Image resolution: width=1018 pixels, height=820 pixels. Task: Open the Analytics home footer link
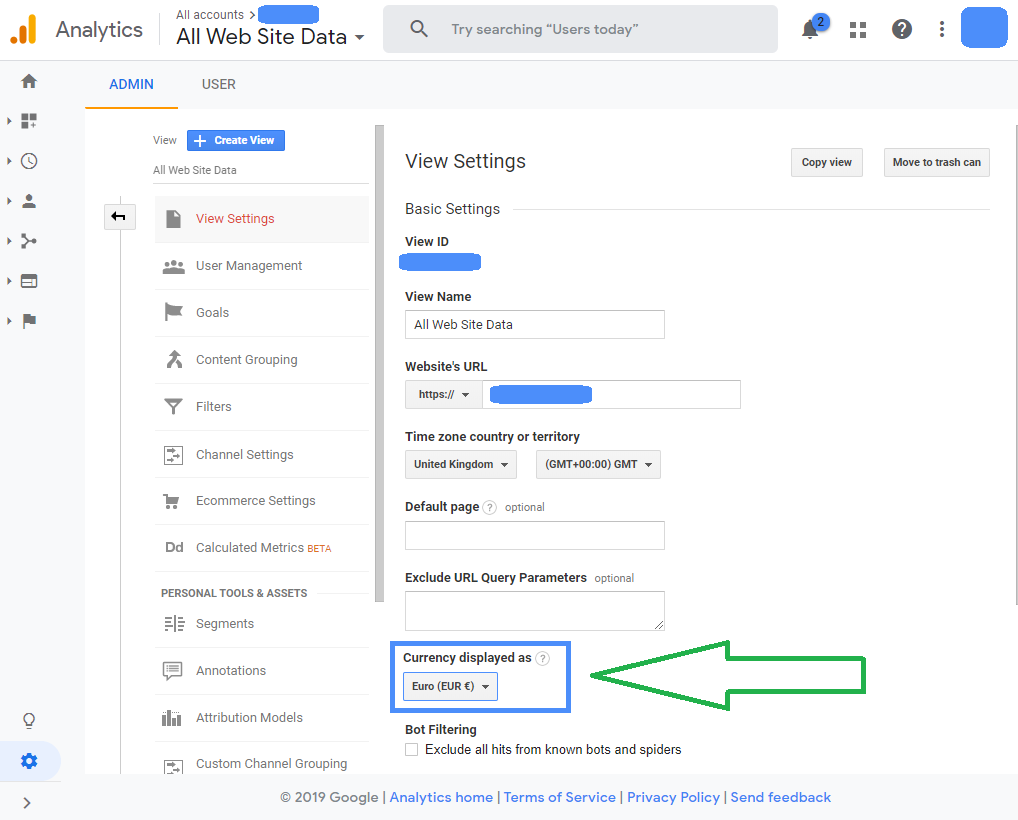(441, 797)
